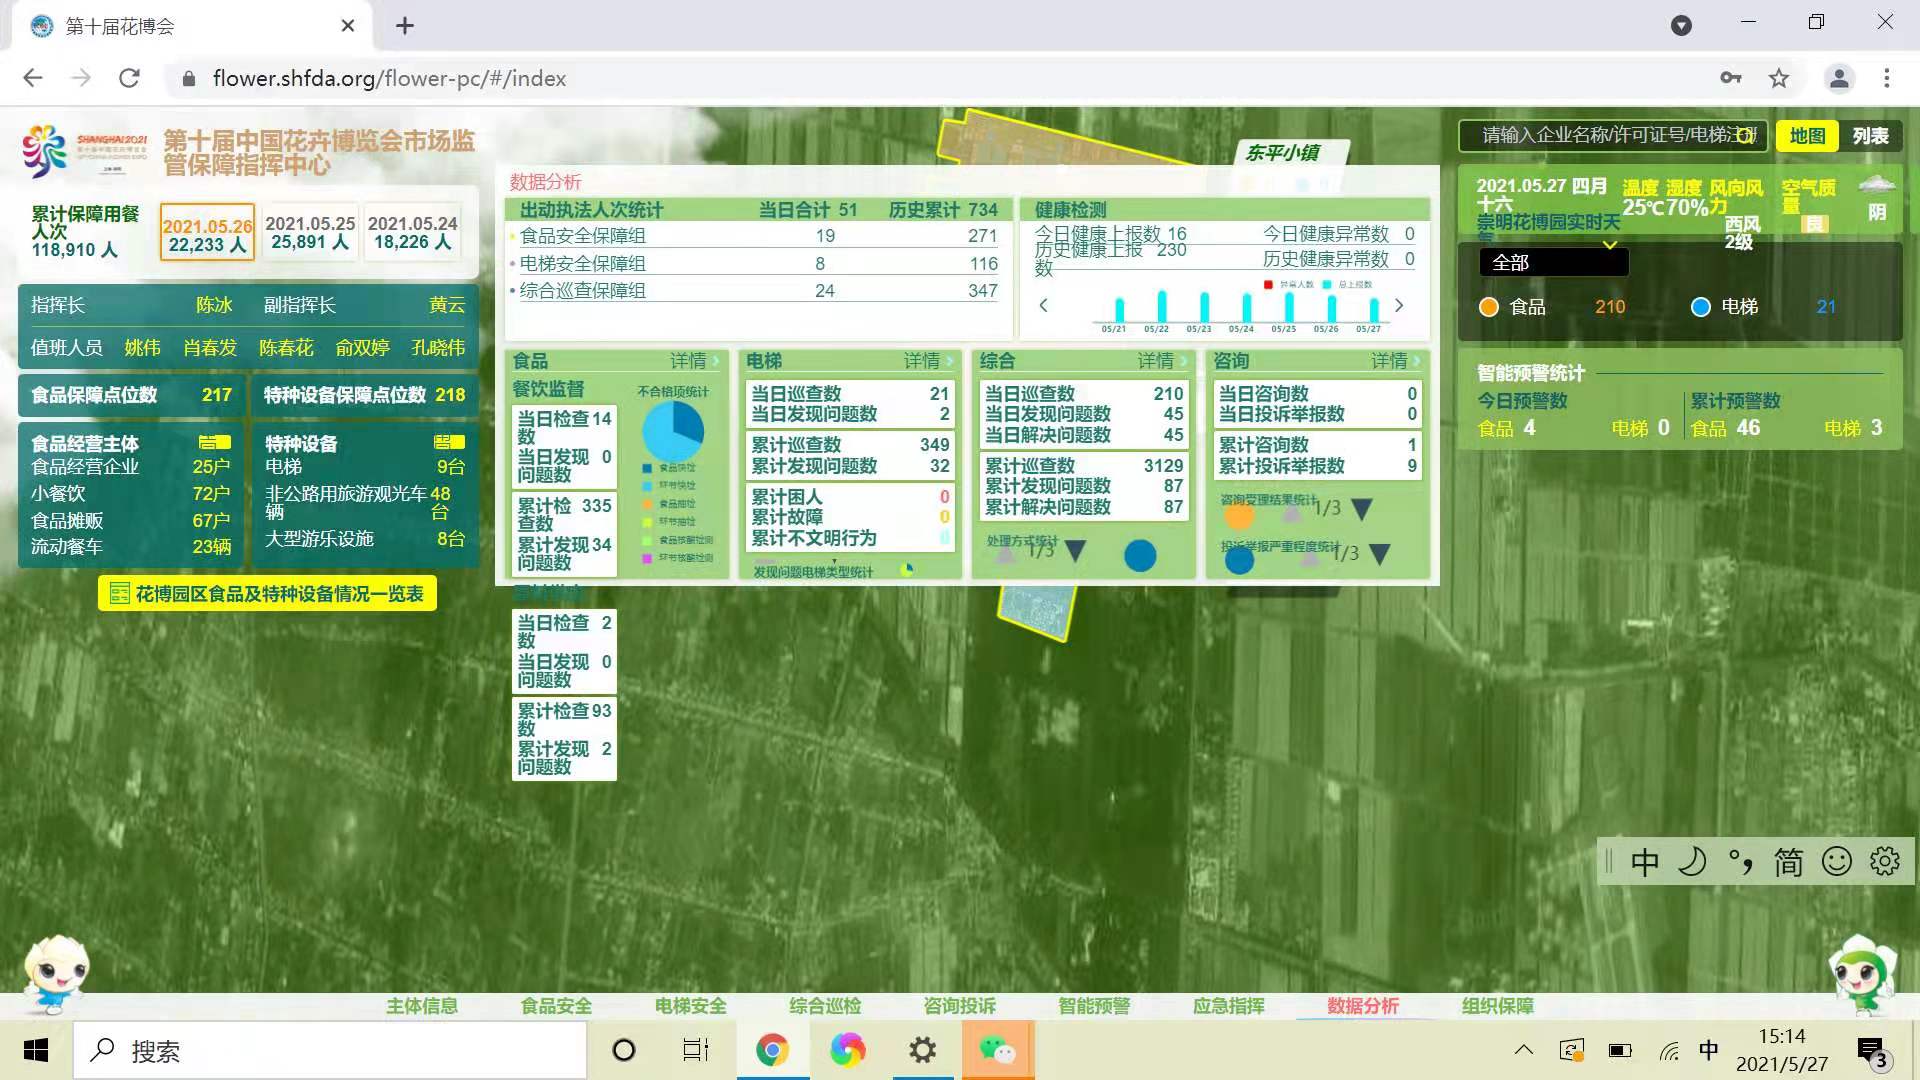Click the address bar URL
The height and width of the screenshot is (1080, 1920).
click(x=389, y=78)
